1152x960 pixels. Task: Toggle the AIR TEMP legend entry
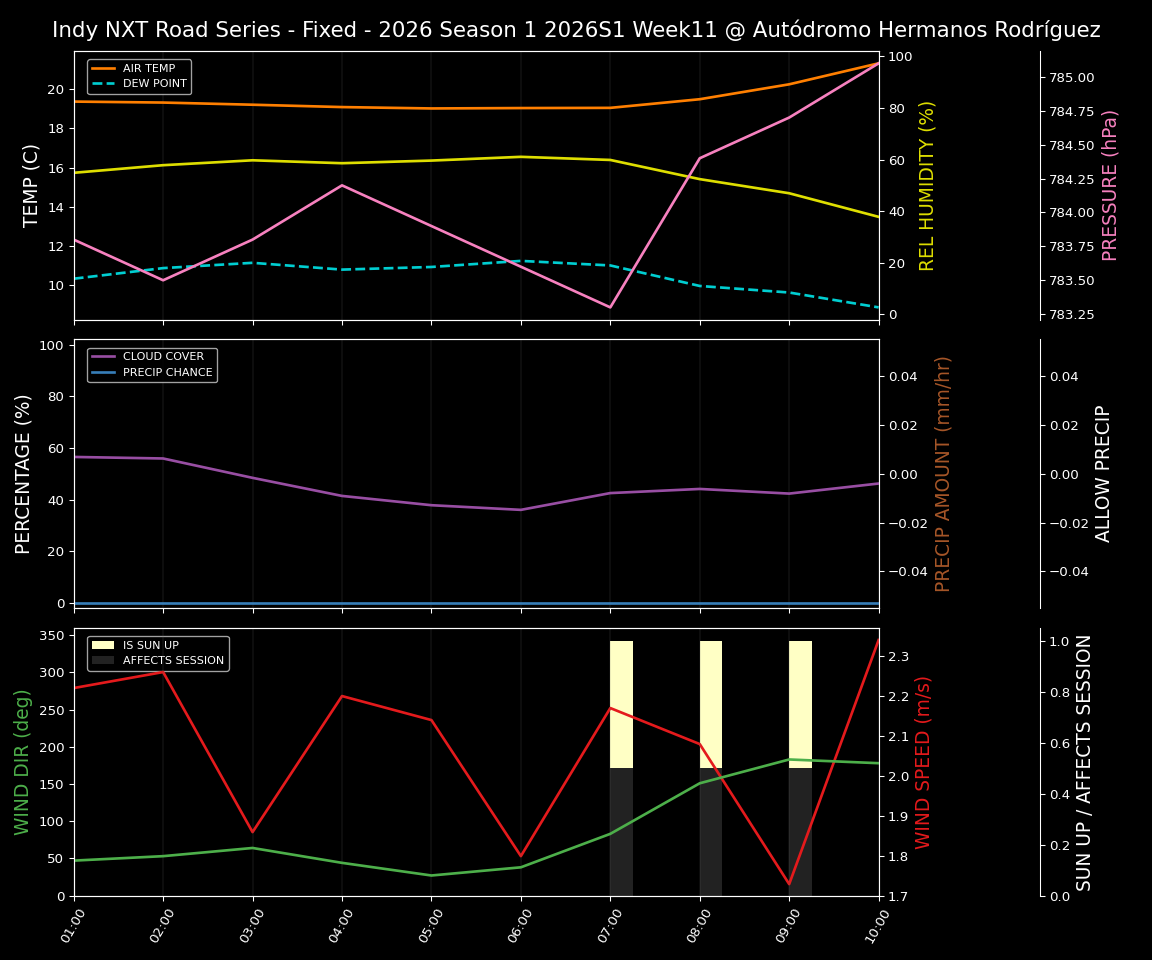point(151,68)
